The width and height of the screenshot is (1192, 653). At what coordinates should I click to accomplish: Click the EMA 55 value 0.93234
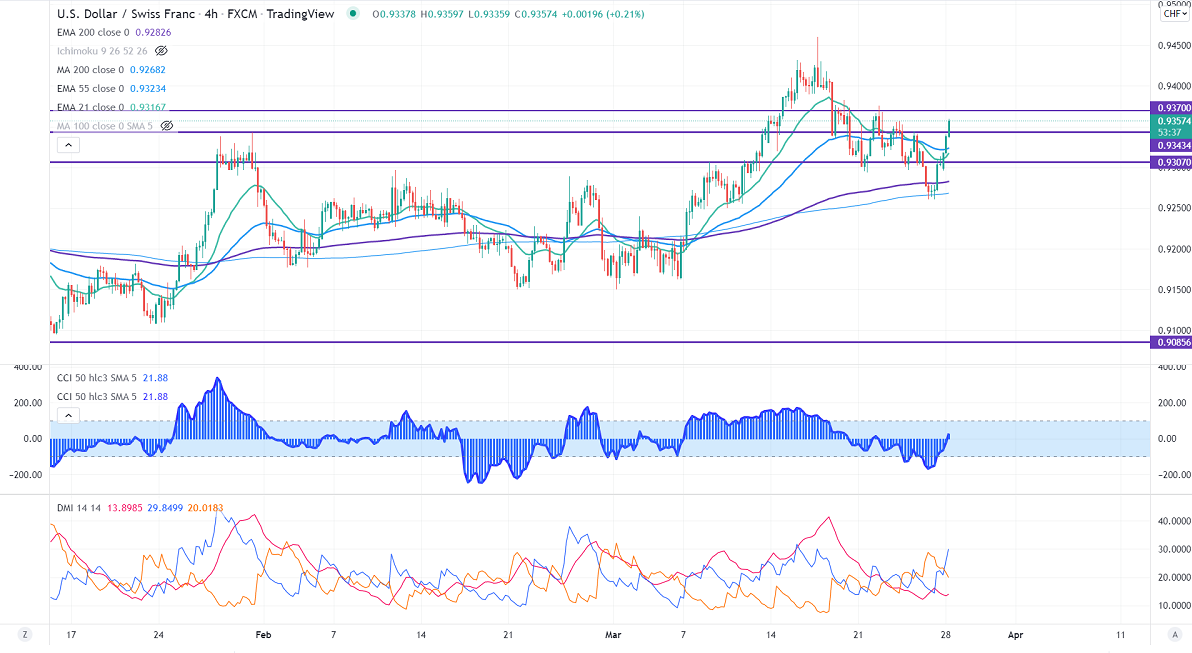click(x=147, y=89)
